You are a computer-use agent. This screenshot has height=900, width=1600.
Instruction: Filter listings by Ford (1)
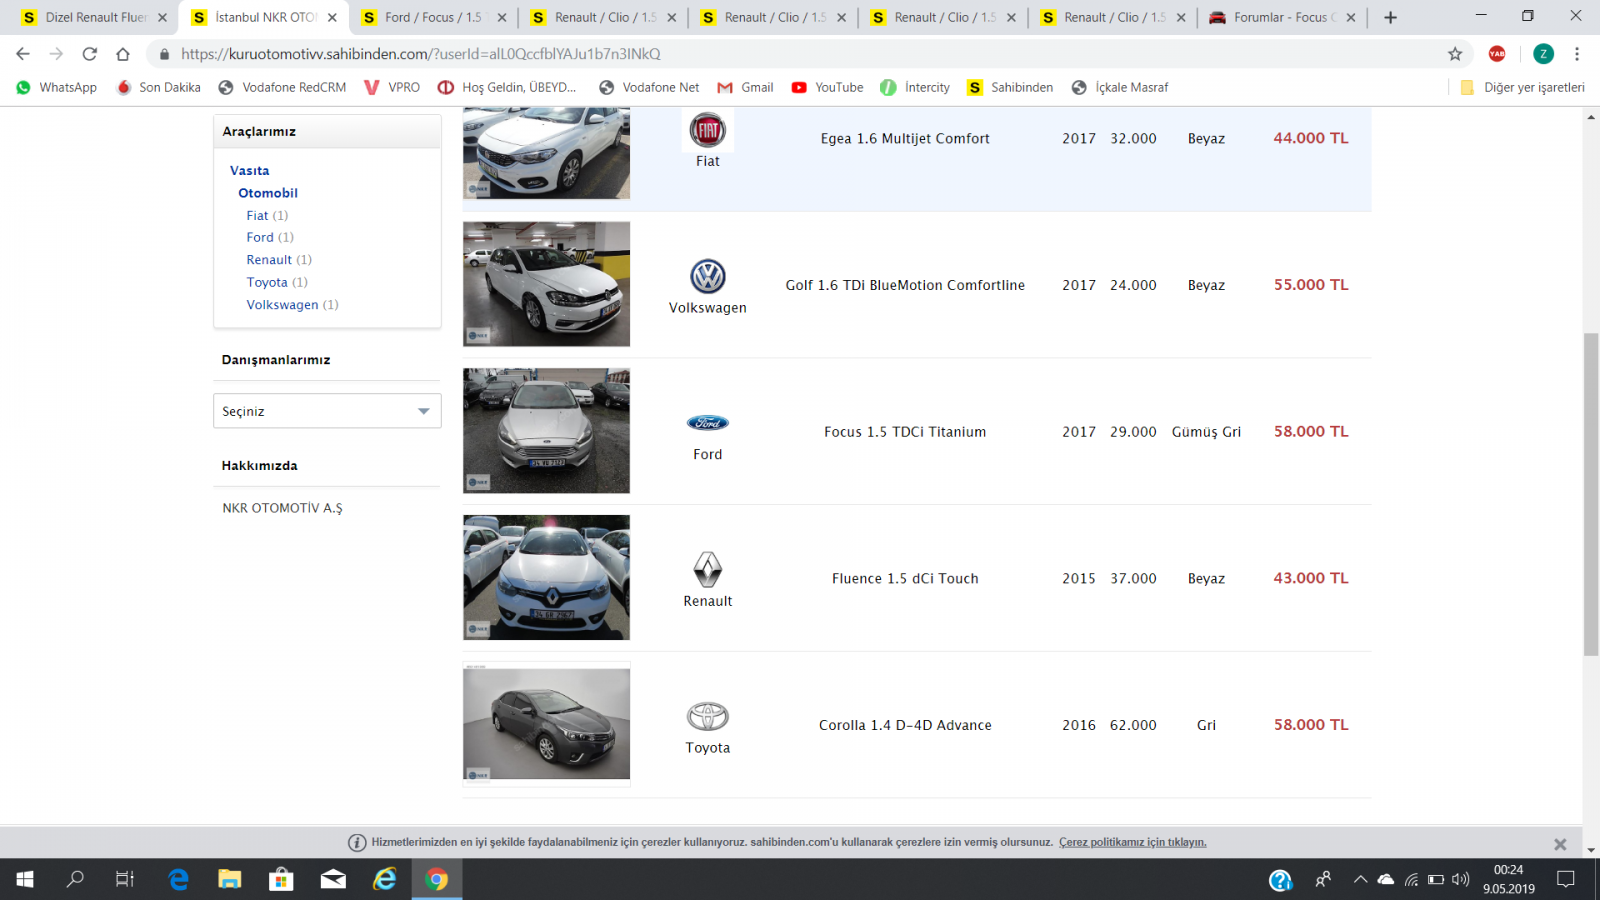[270, 237]
